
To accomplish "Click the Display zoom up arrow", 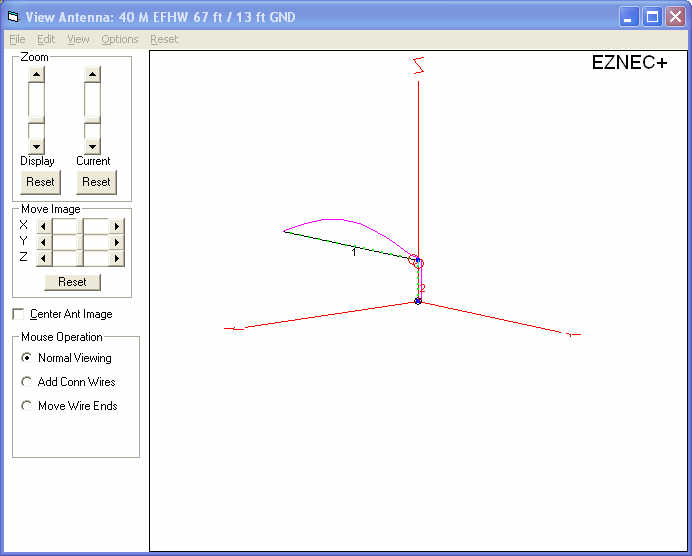I will (36, 74).
